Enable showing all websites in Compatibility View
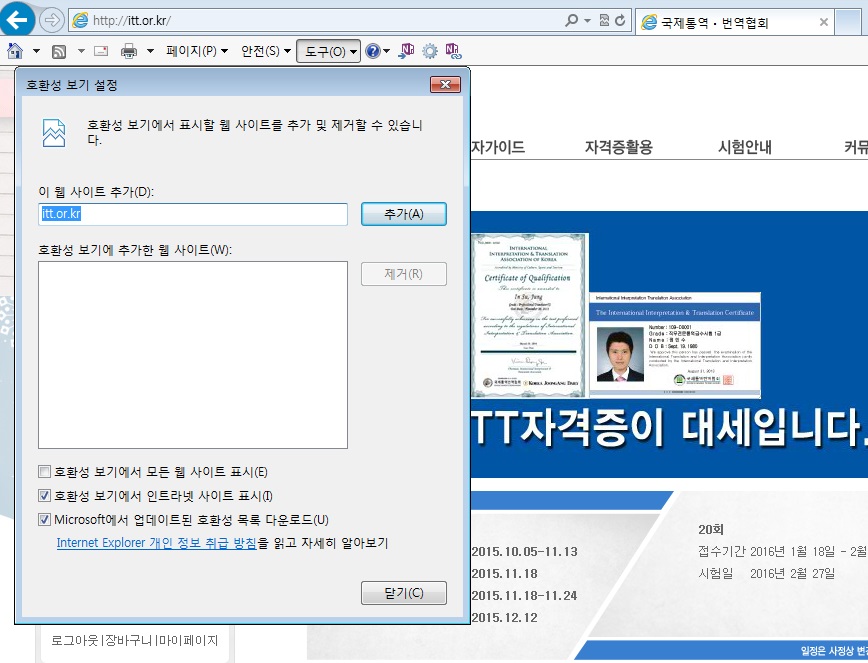The image size is (868, 663). tap(44, 472)
